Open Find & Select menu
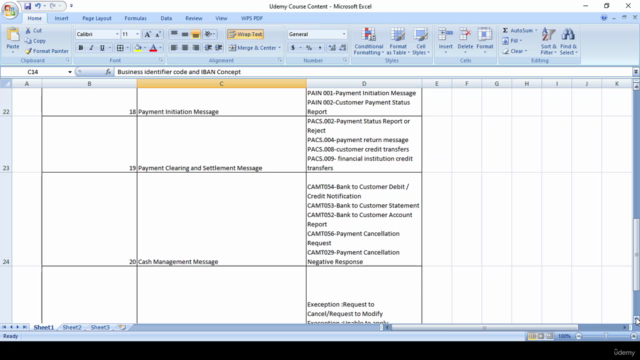This screenshot has height=360, width=640. pyautogui.click(x=568, y=41)
